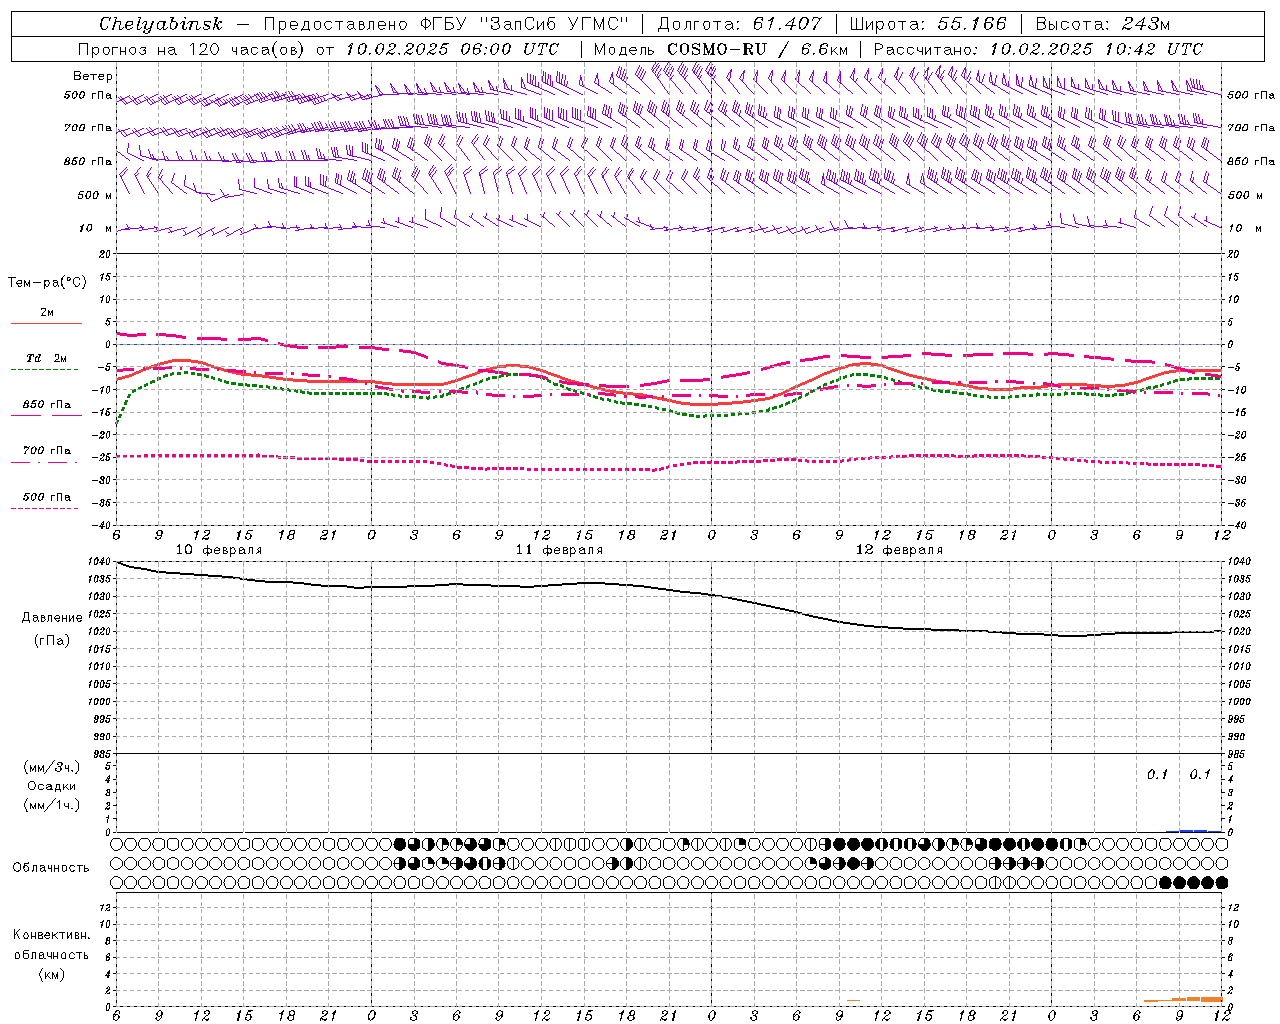Click the dotted pink line sample under legend "500 гПа"

pos(44,508)
